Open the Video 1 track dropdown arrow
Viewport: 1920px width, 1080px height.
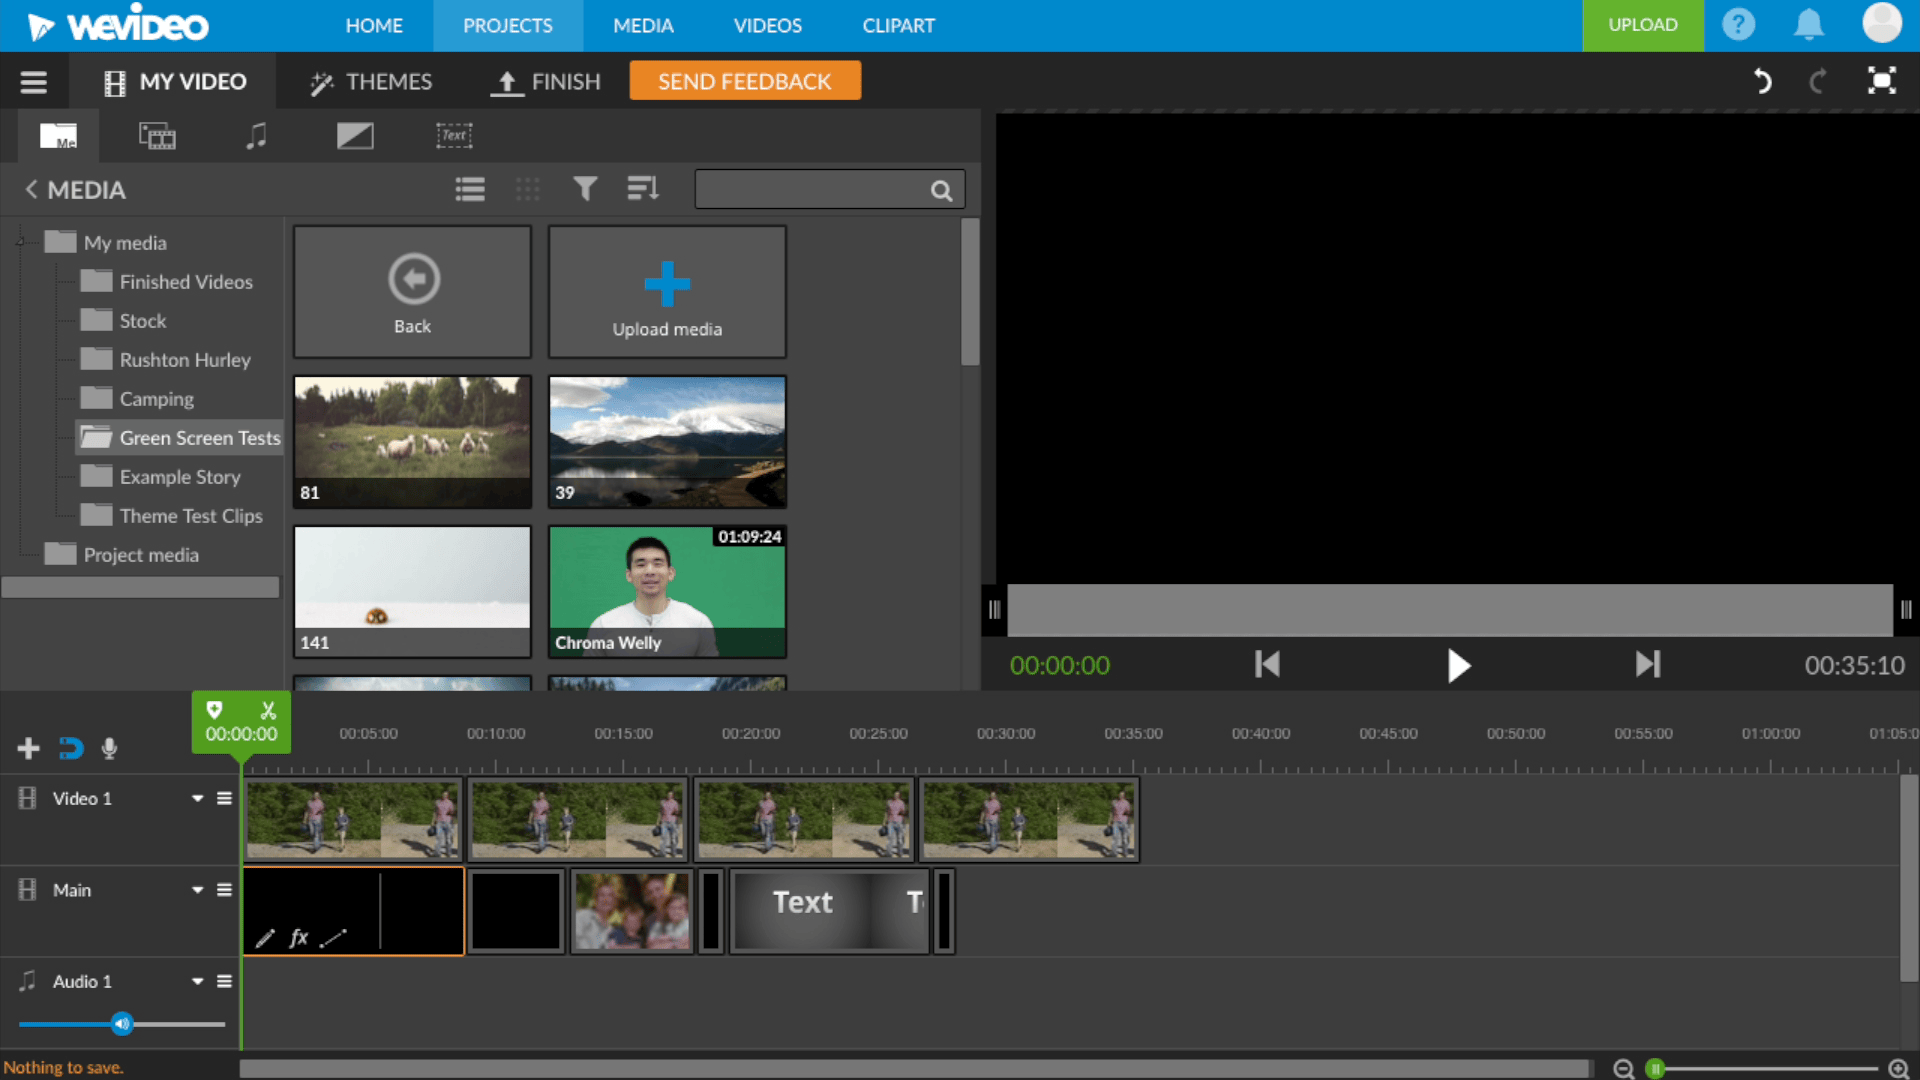pos(197,798)
